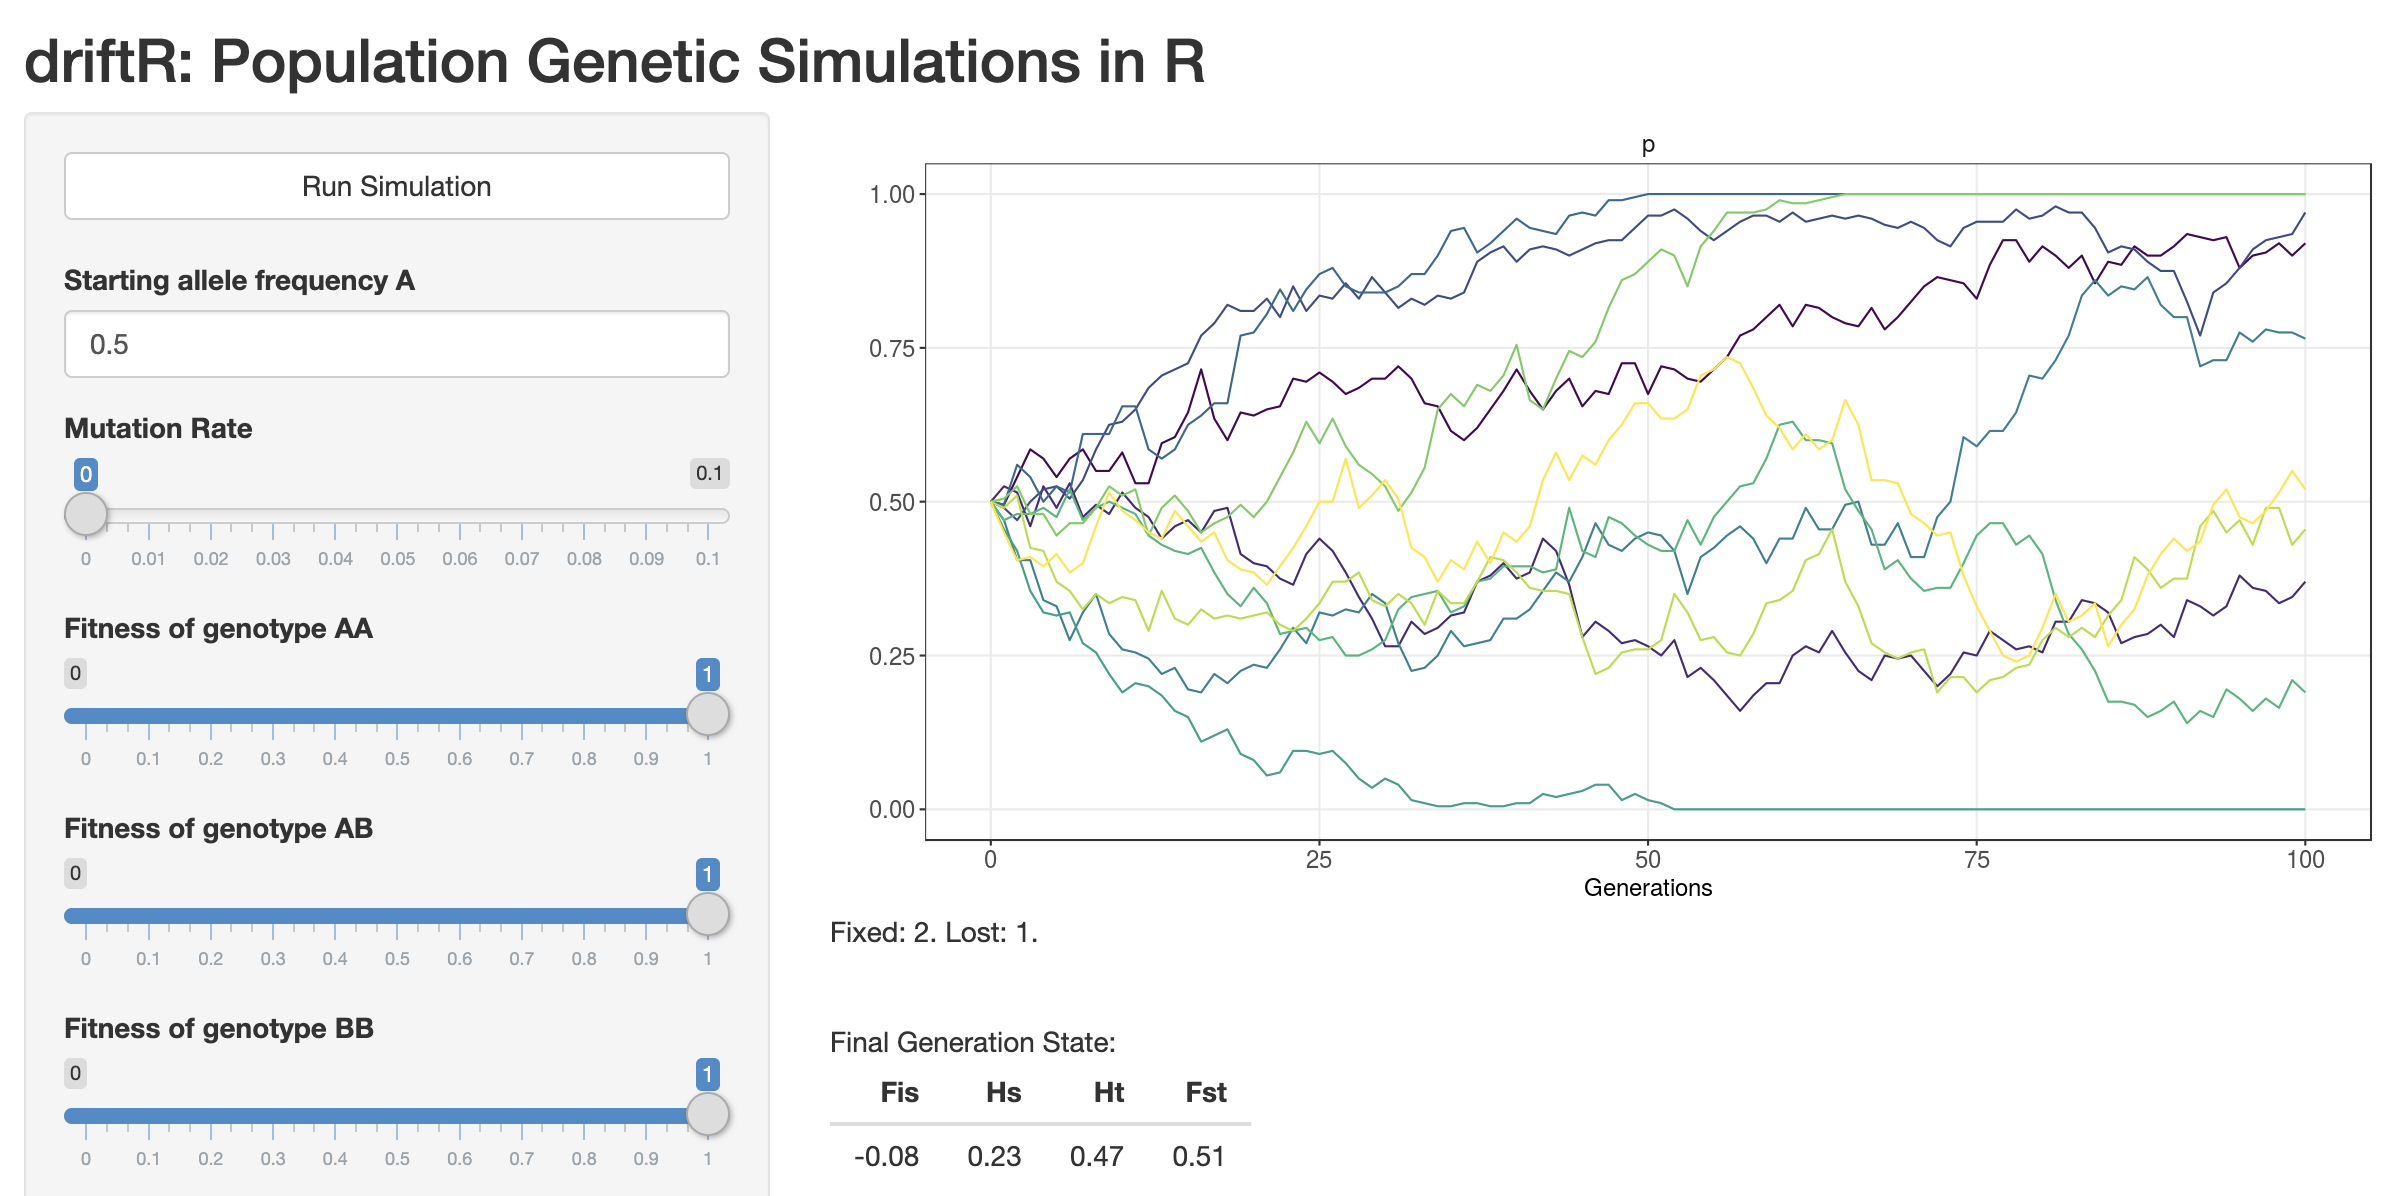
Task: Click the Mutation Rate maximum 0.1 badge
Action: coord(709,473)
